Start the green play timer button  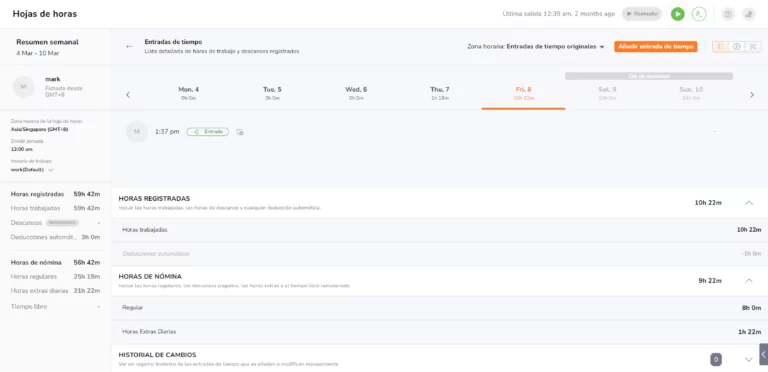(677, 14)
